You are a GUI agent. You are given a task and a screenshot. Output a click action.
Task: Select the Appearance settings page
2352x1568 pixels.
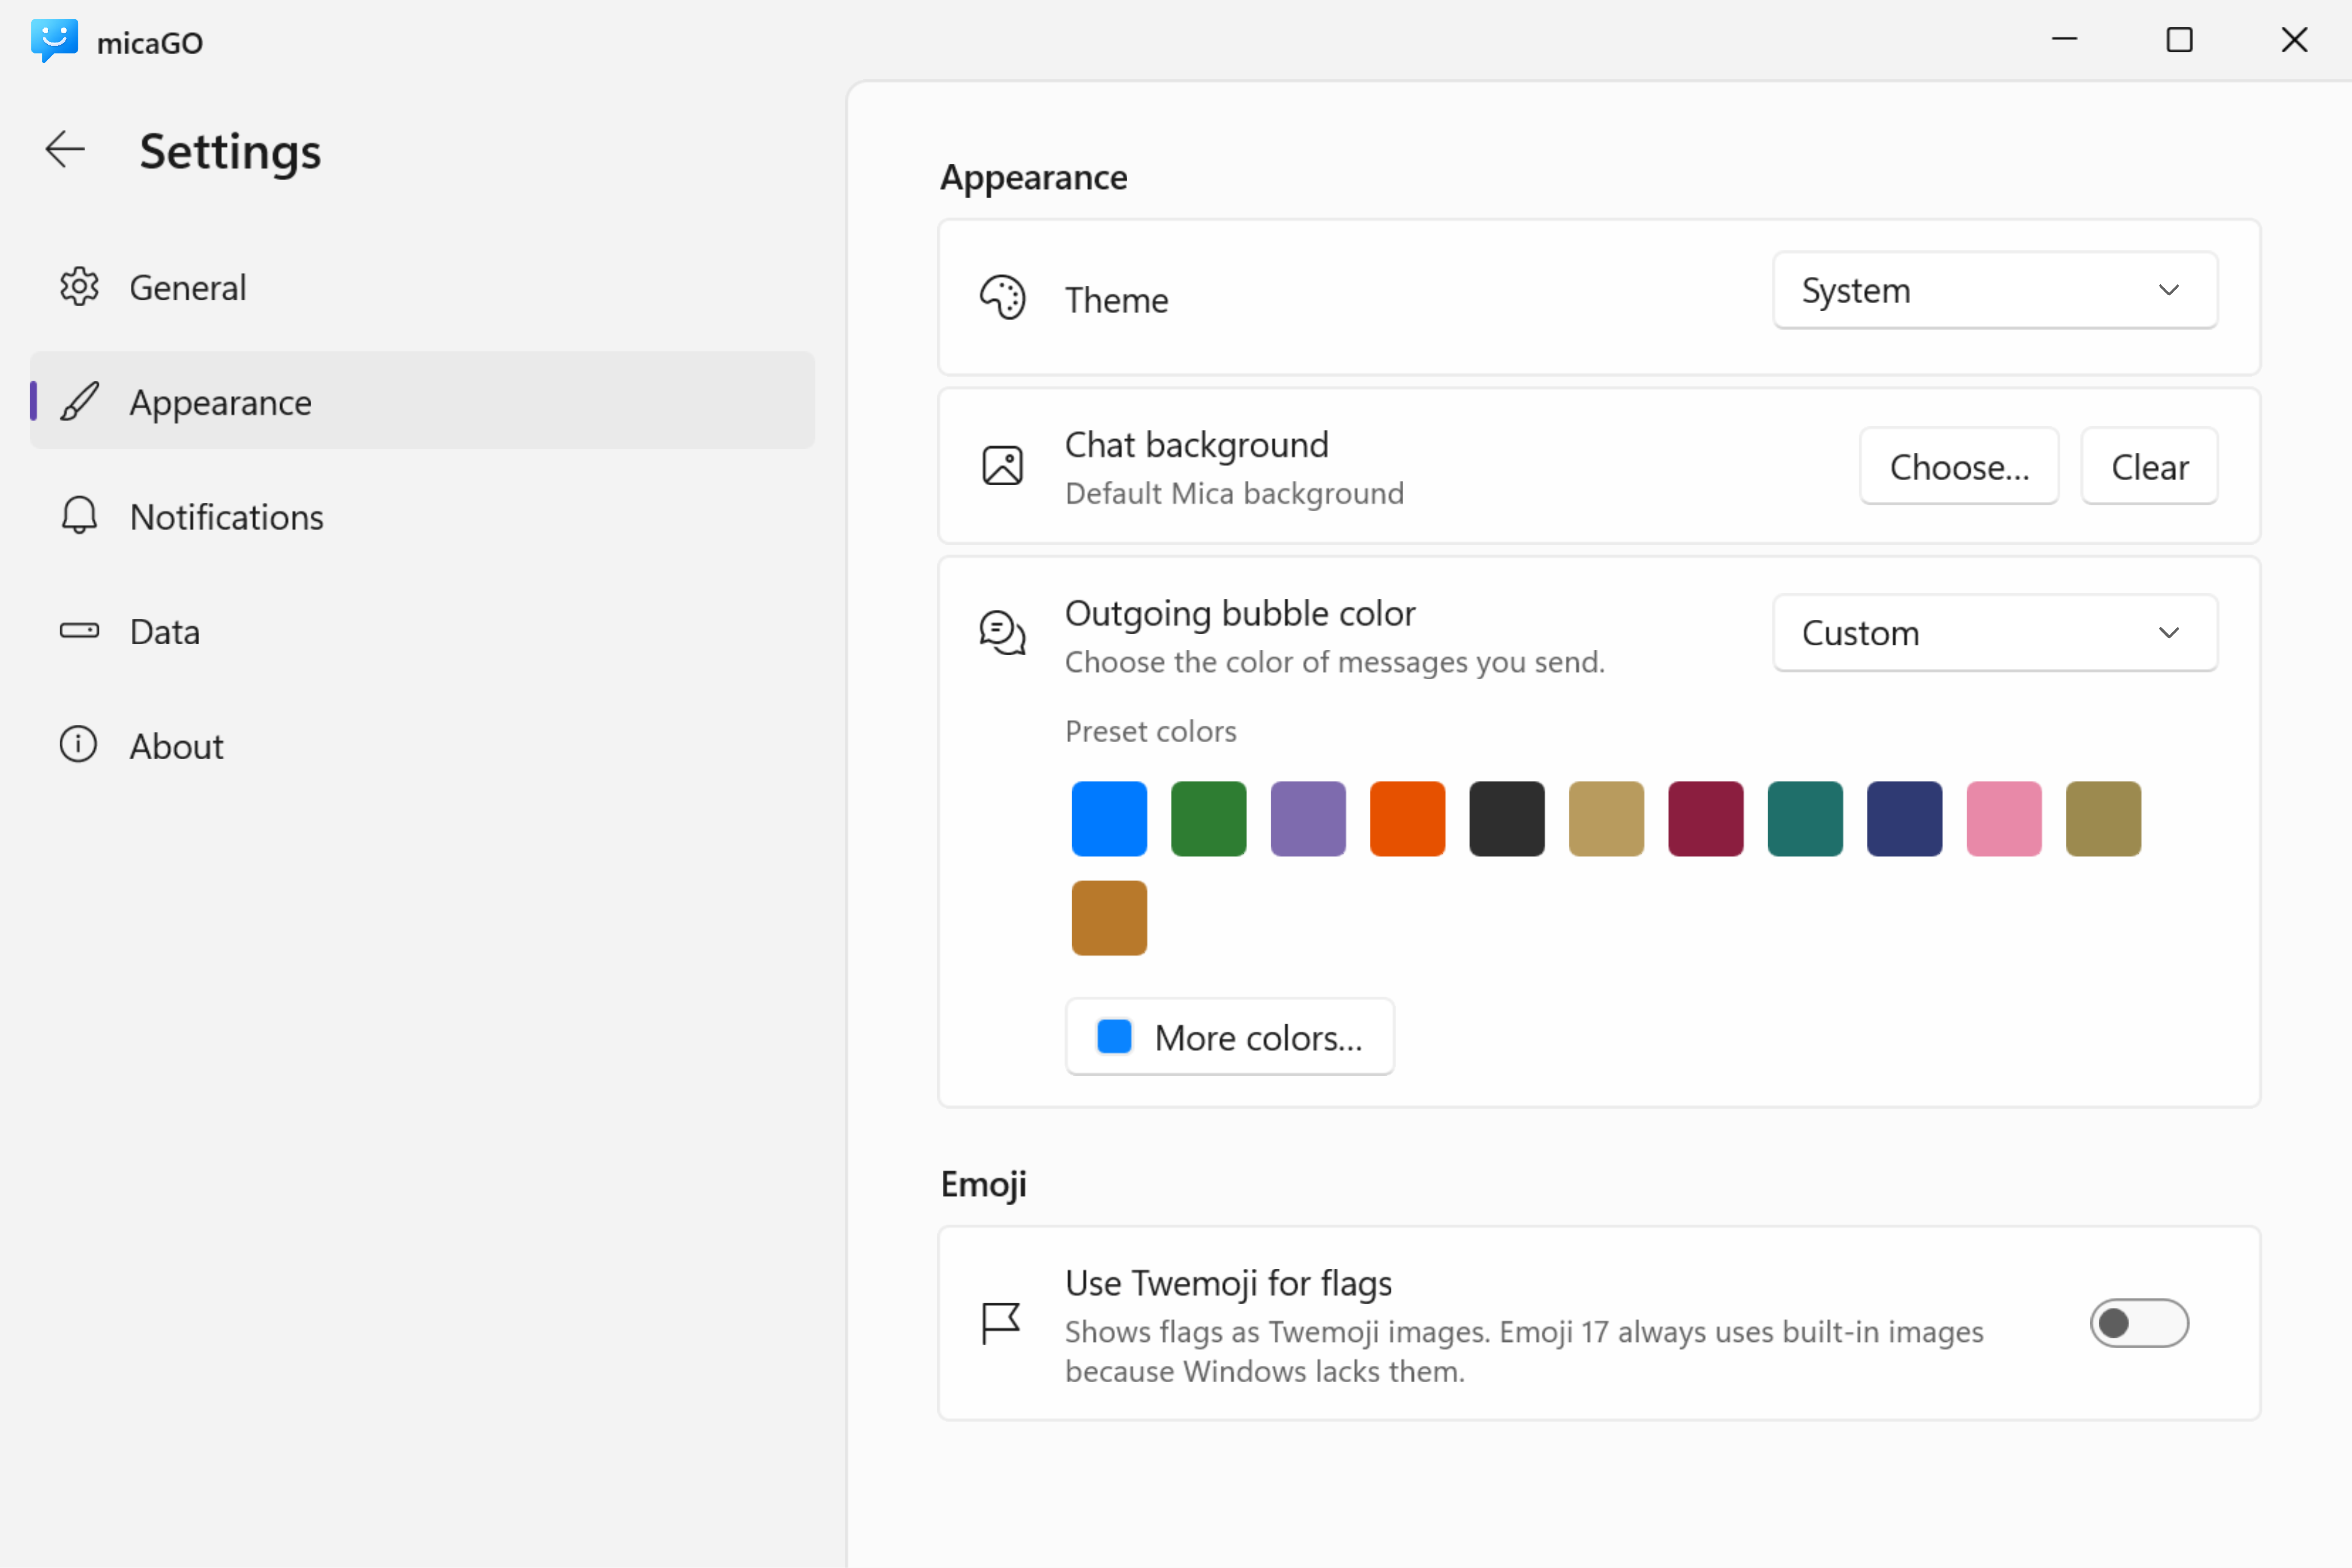(x=422, y=401)
